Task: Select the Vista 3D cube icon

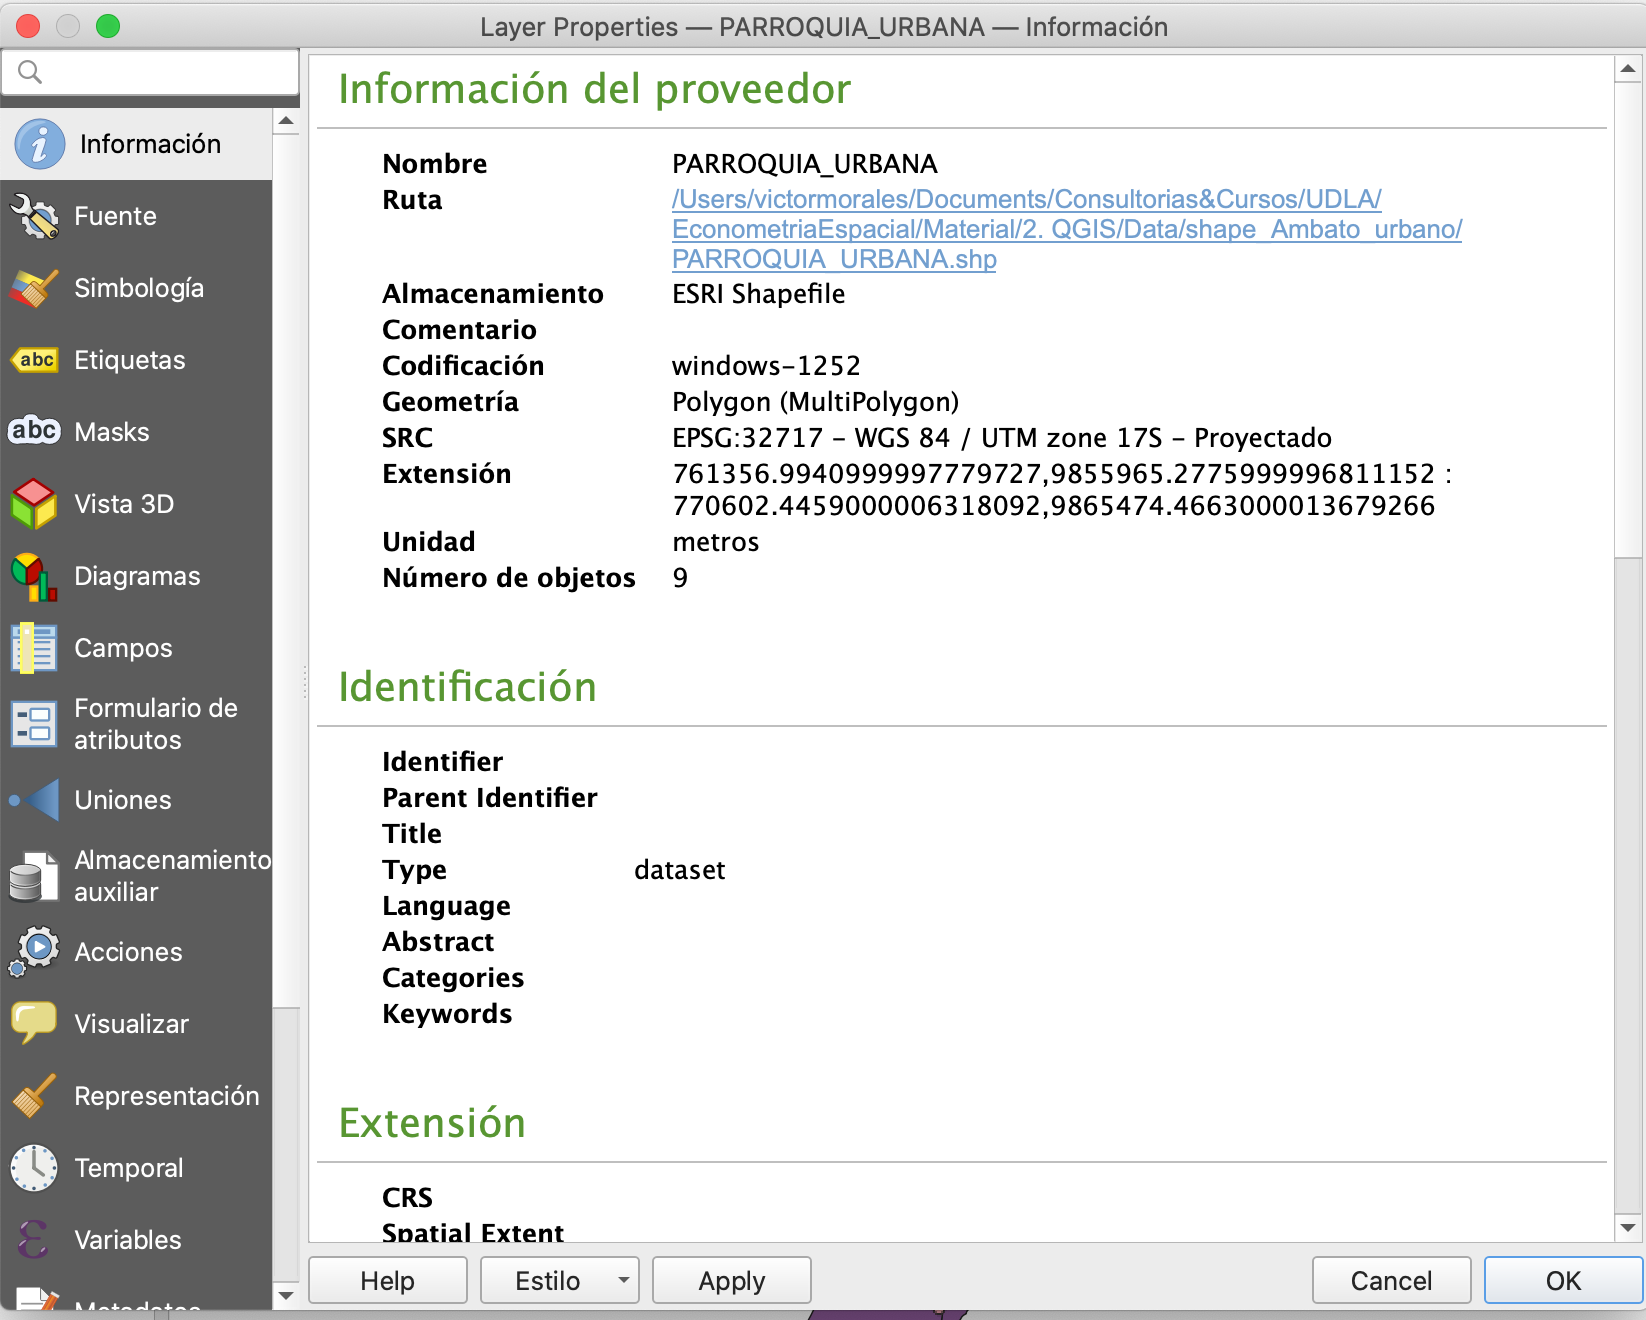Action: 35,504
